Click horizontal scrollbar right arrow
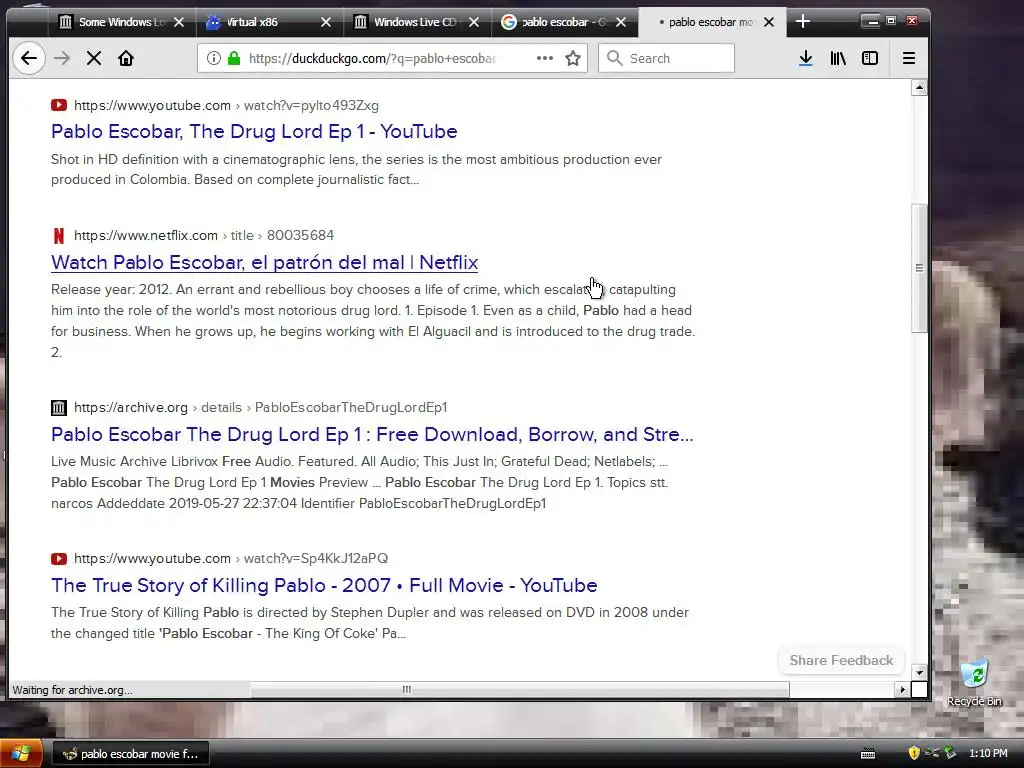1024x768 pixels. (903, 690)
